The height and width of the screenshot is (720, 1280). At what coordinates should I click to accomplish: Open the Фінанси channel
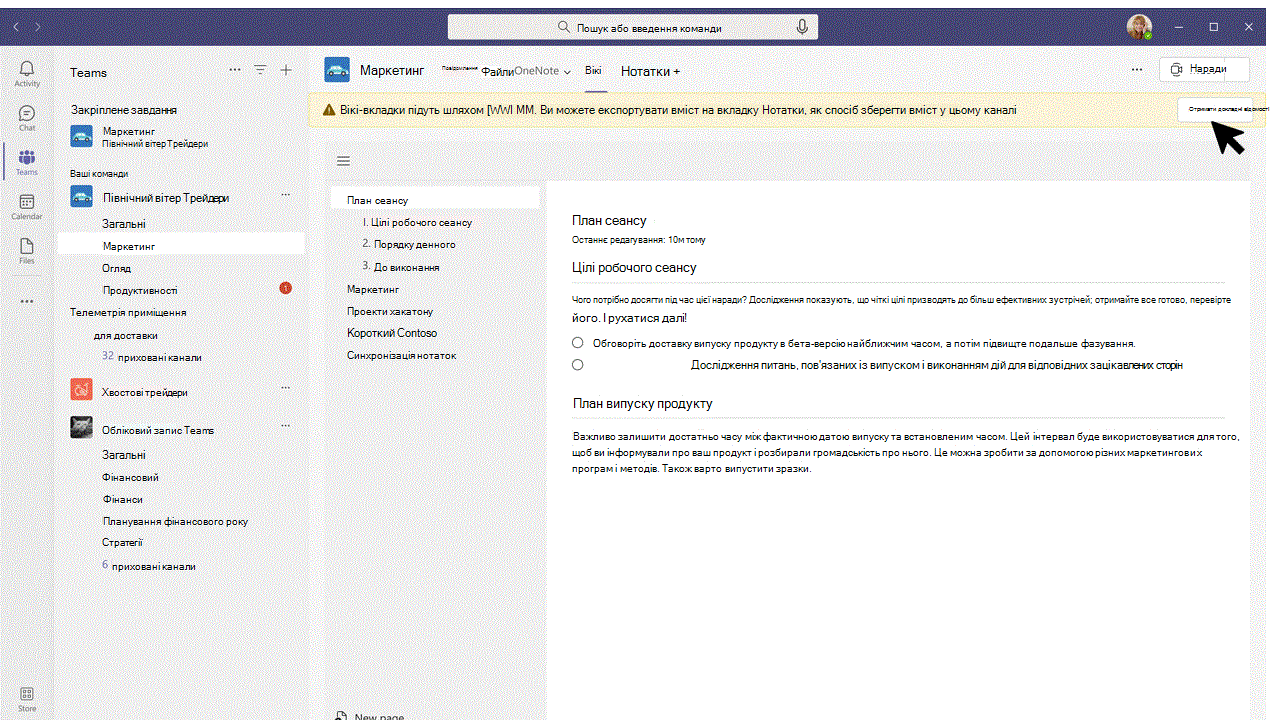(x=122, y=499)
